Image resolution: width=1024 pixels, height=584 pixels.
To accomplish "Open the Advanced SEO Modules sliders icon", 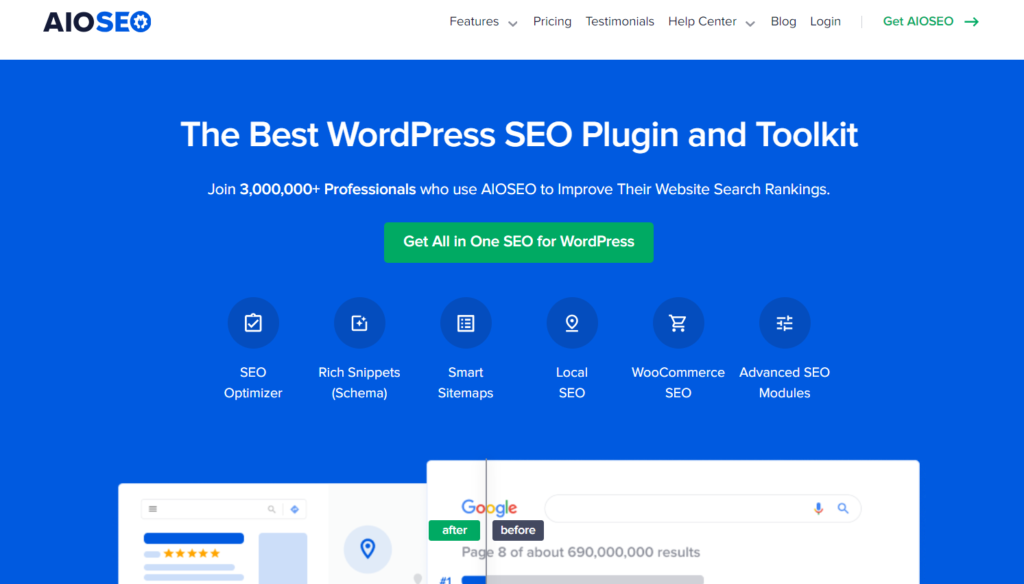I will click(x=784, y=322).
